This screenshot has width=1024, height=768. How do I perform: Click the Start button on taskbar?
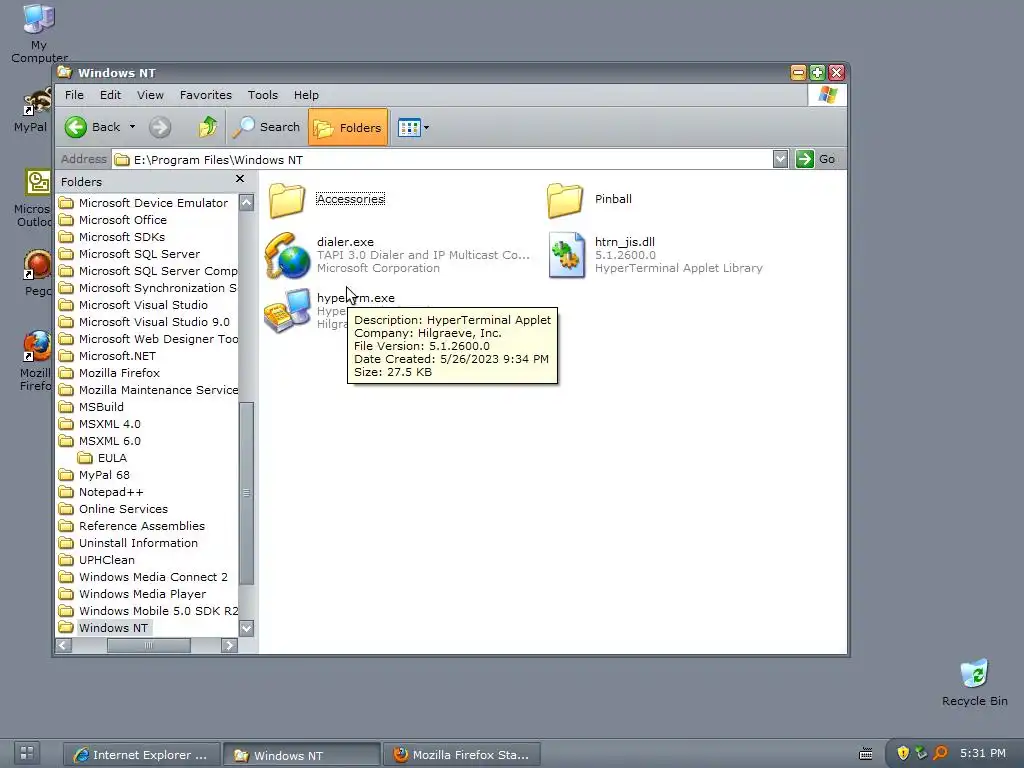(x=27, y=752)
